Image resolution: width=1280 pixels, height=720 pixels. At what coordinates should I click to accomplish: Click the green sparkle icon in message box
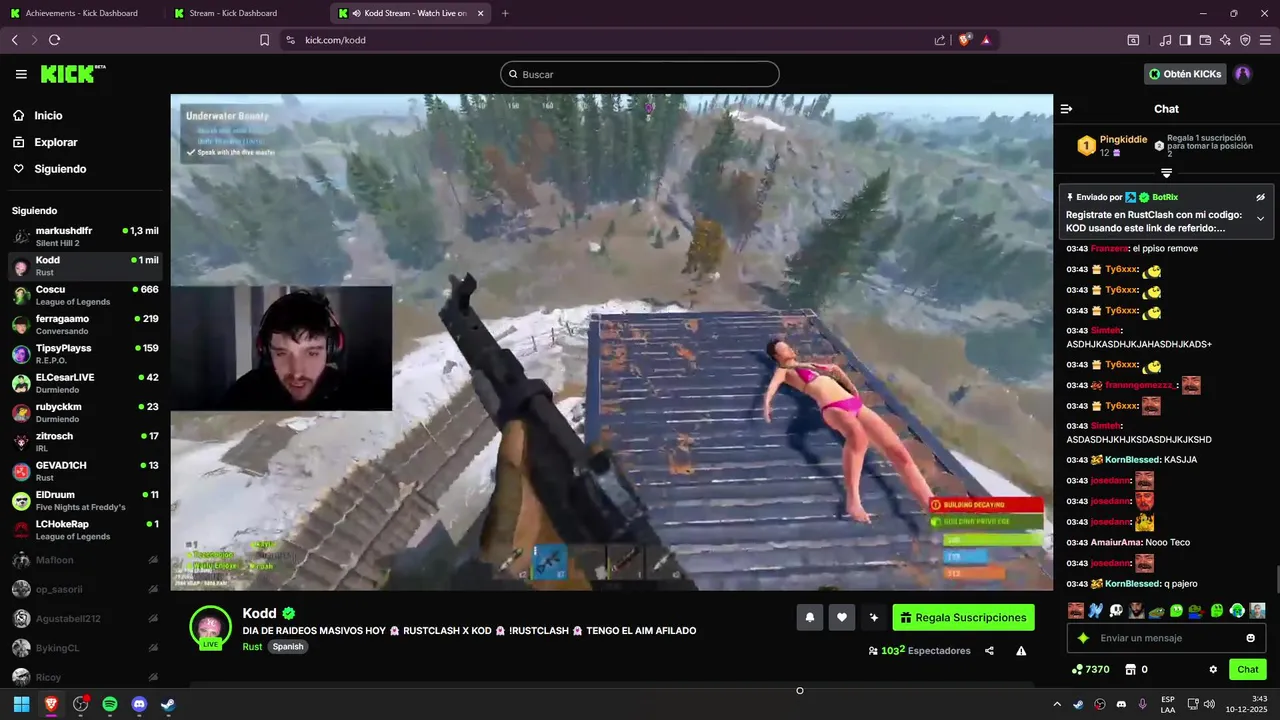tap(1083, 638)
